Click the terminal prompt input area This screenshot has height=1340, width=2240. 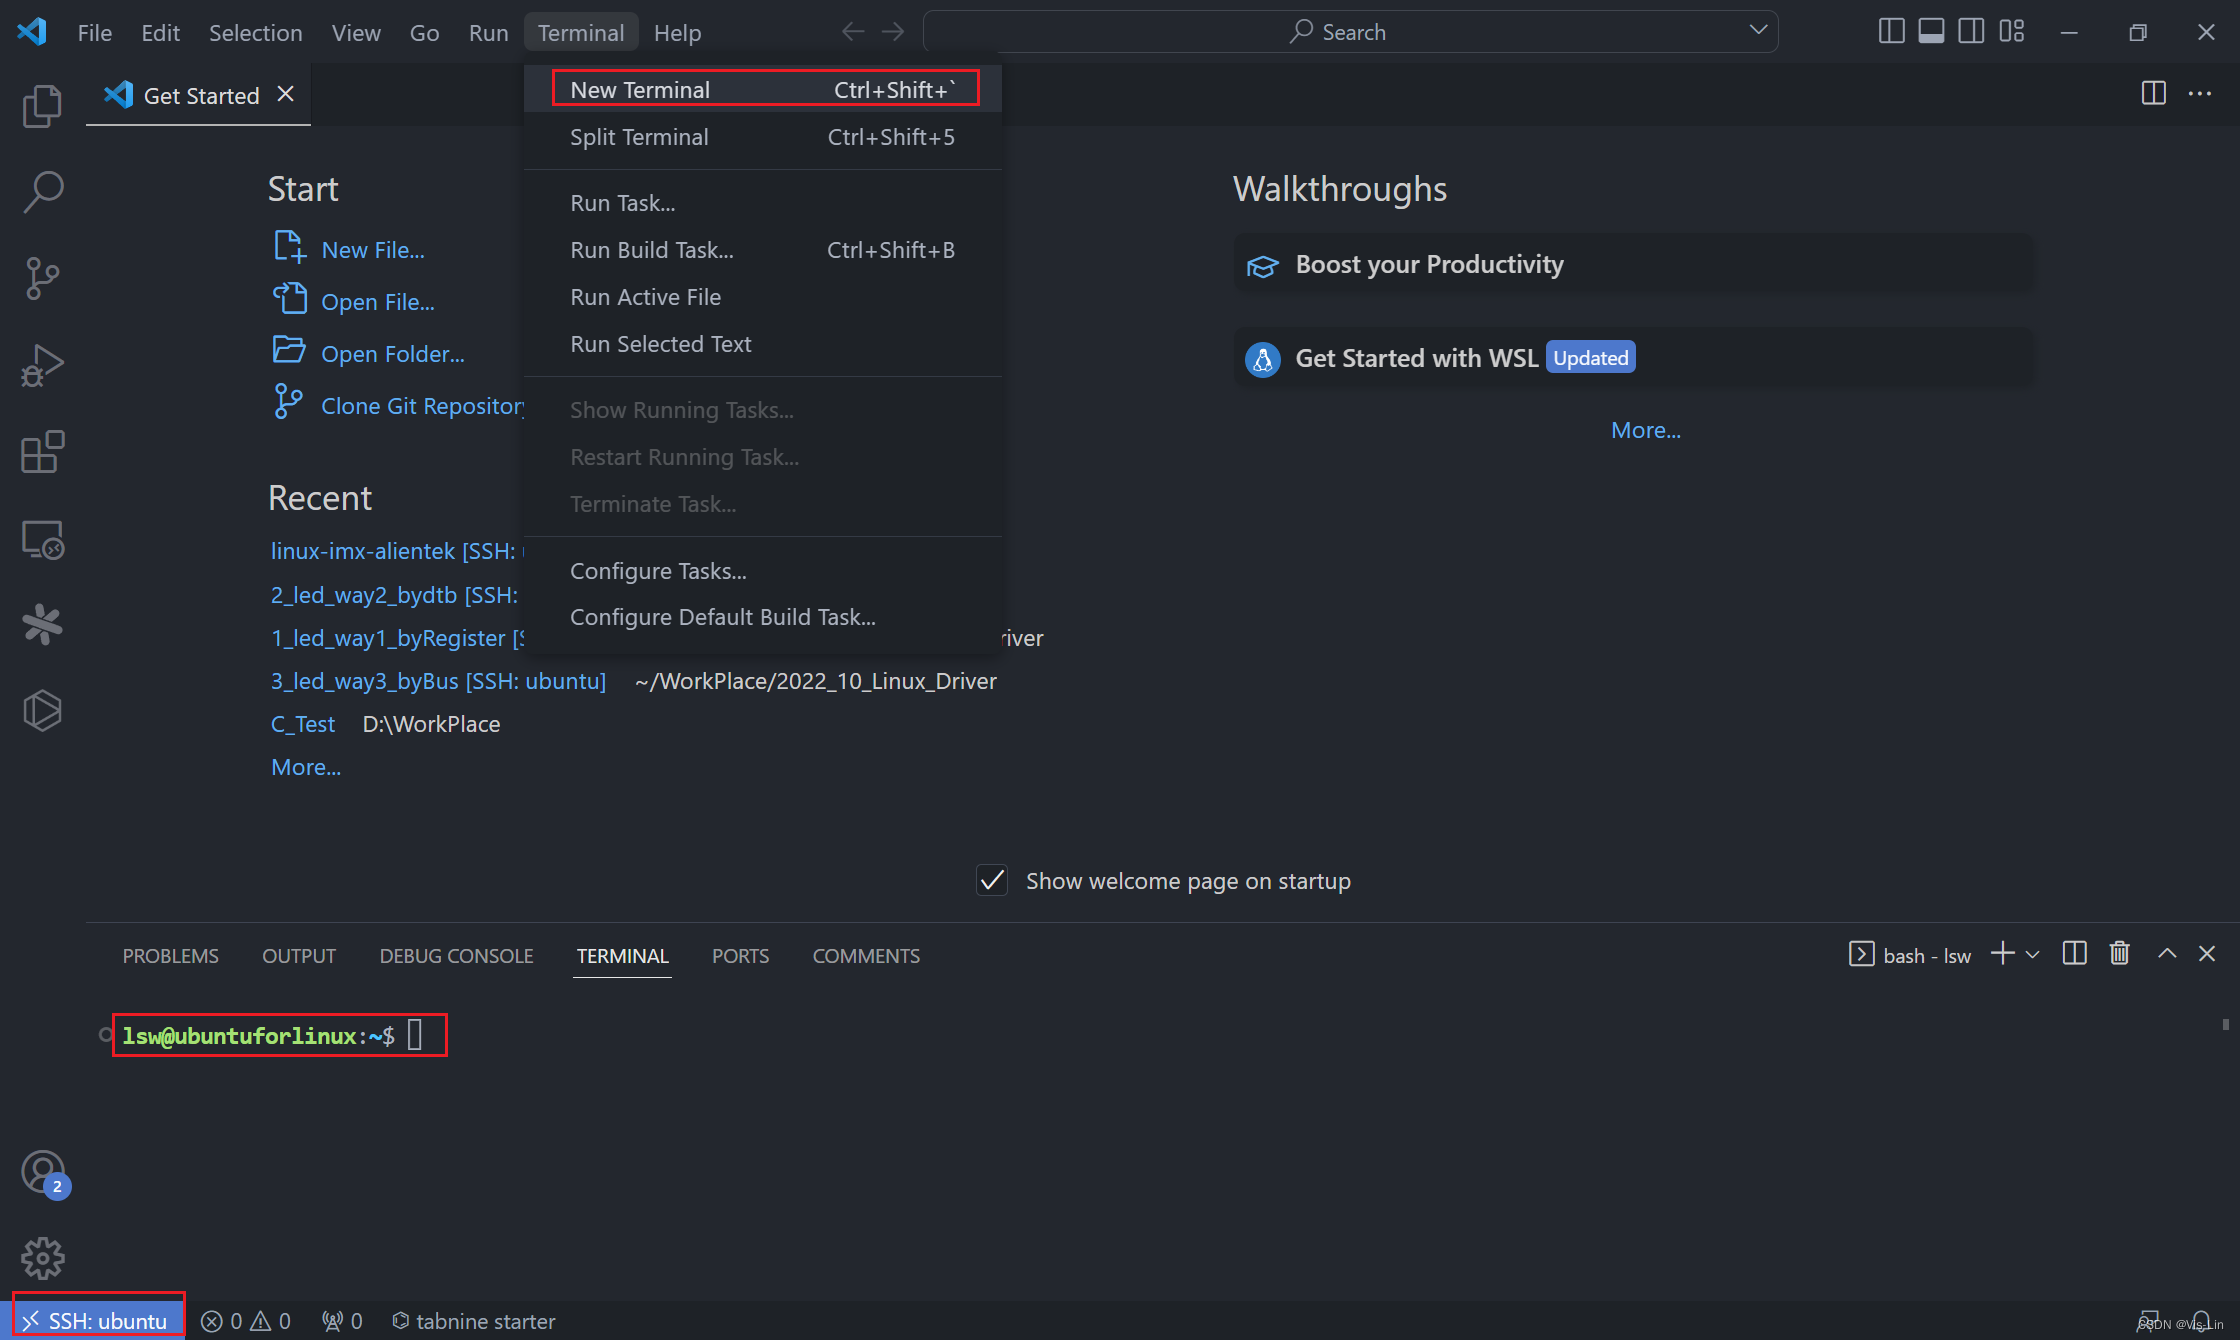pyautogui.click(x=416, y=1036)
